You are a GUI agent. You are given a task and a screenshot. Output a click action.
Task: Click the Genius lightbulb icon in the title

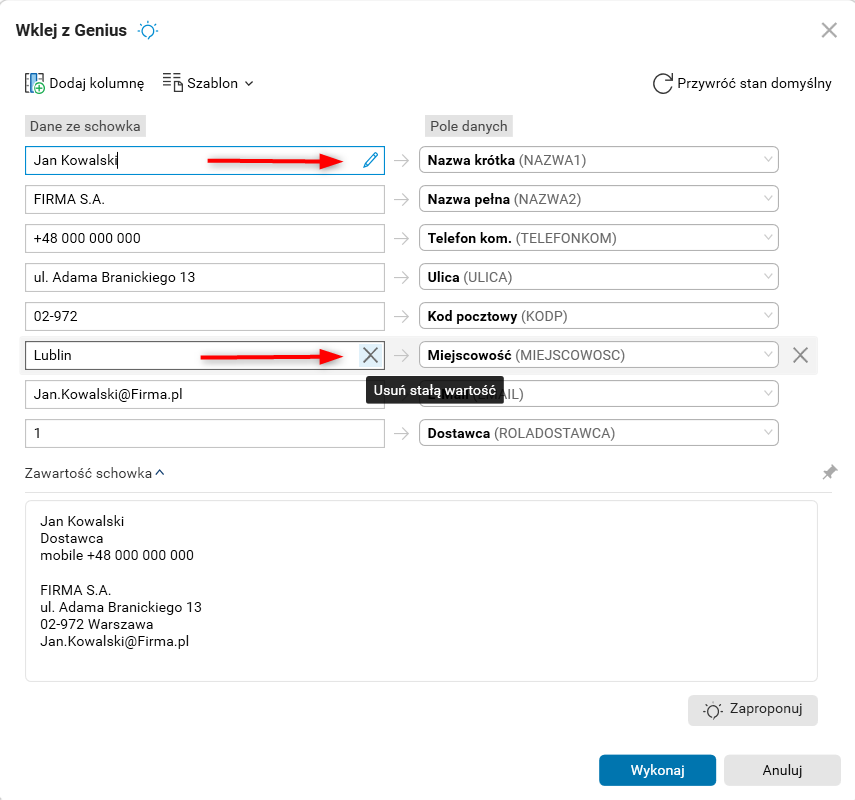tap(148, 30)
